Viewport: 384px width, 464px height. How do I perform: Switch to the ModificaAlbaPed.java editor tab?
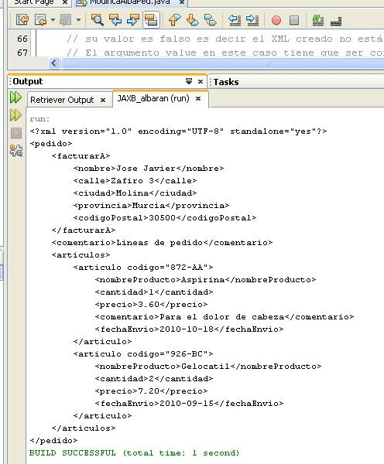[x=130, y=2]
